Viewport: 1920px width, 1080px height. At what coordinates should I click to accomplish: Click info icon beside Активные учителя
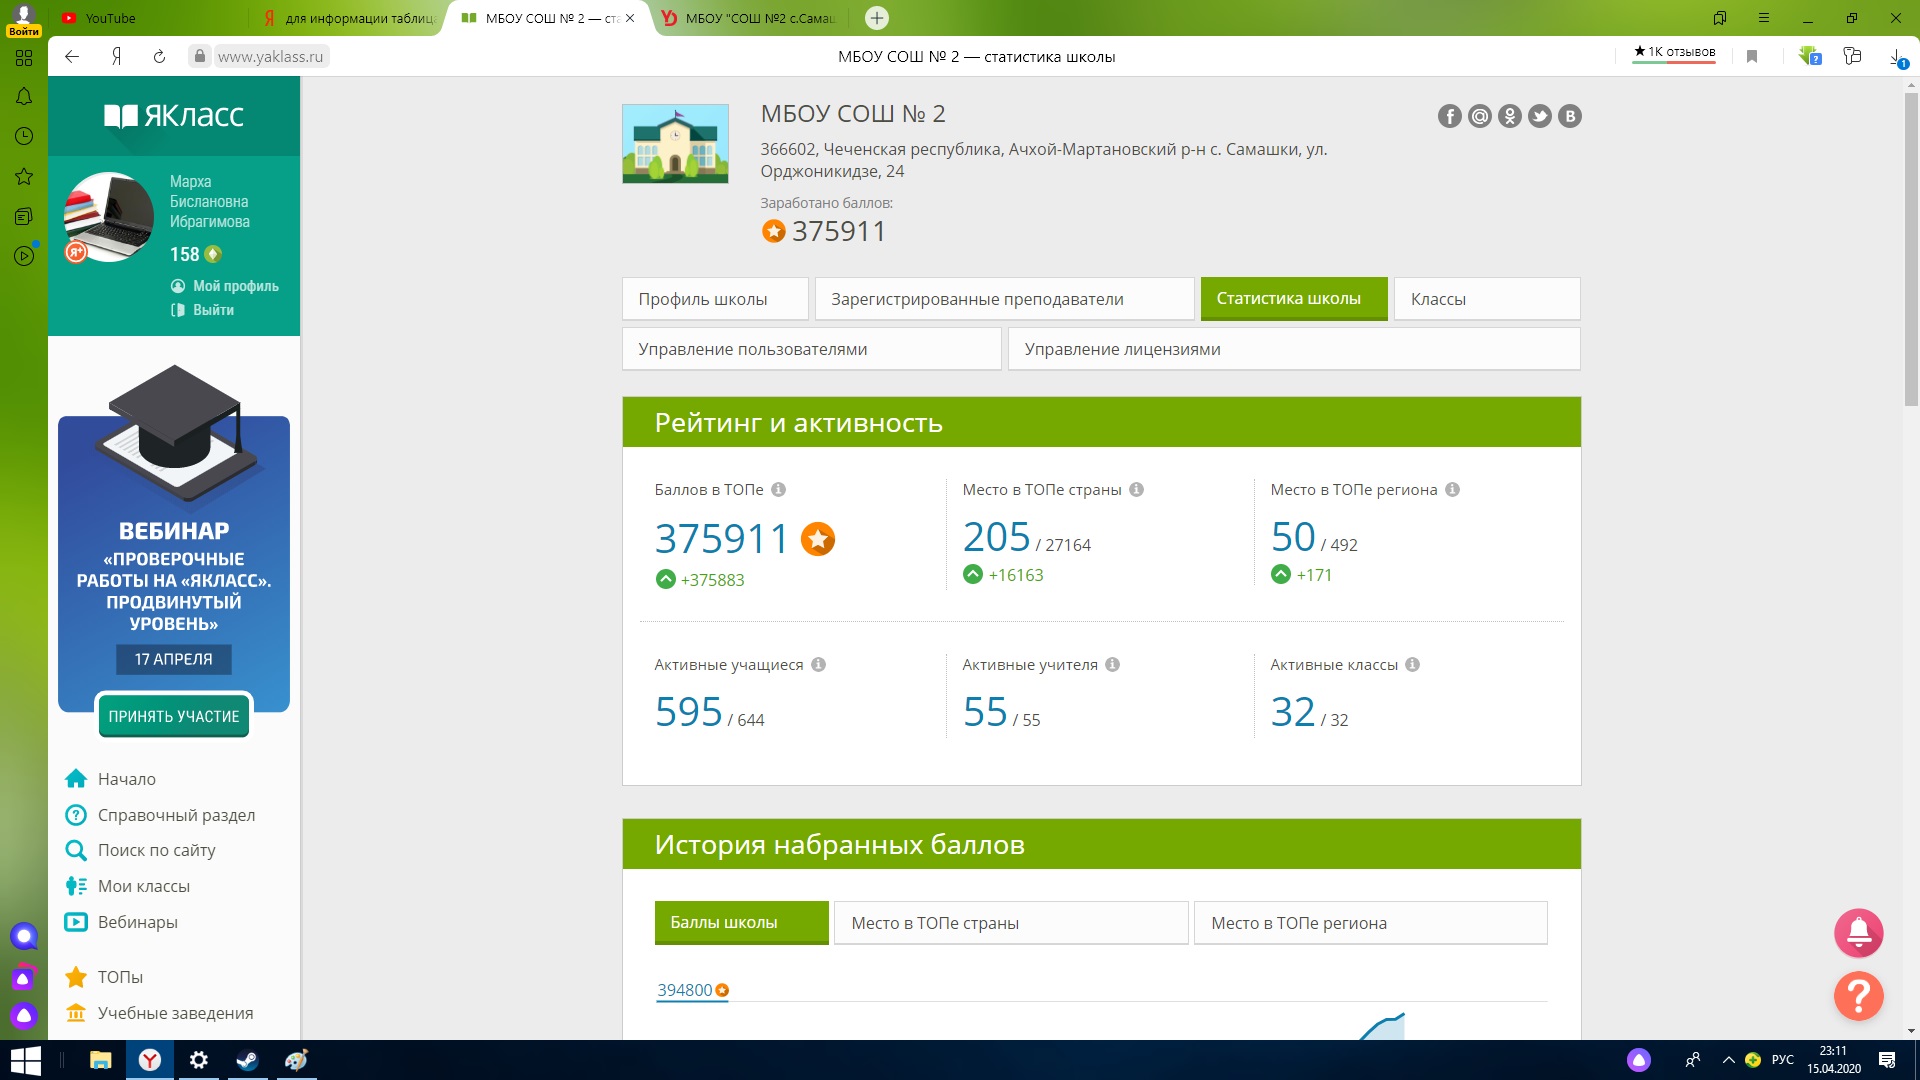(x=1112, y=665)
